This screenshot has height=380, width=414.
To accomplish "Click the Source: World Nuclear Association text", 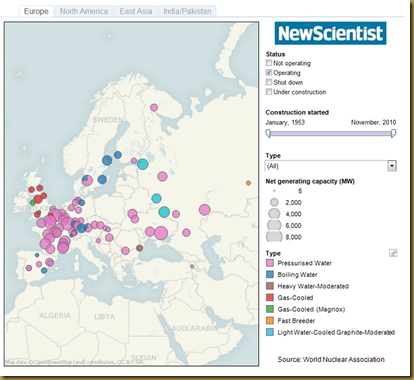I will 331,359.
